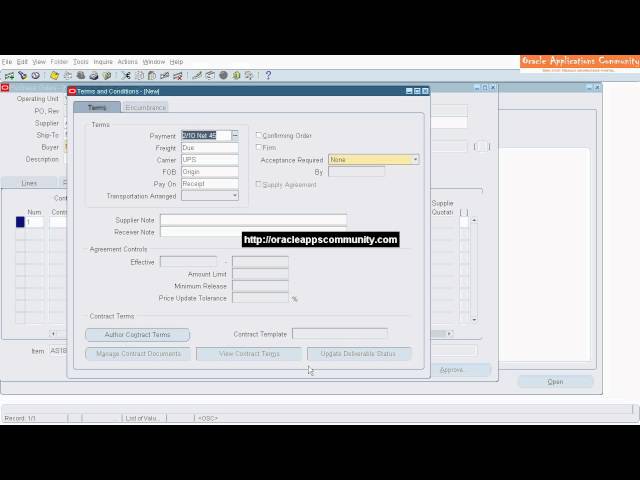Click the Author Contract Terms button
Screen dimensions: 640x480
point(138,335)
